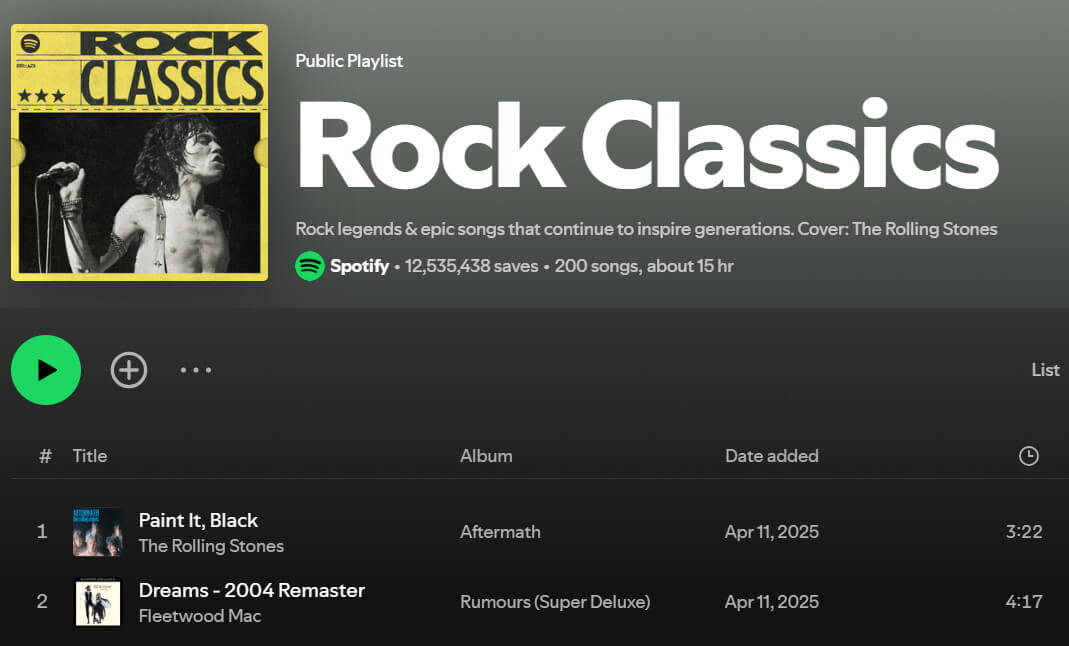Open the Rock Classics playlist cover image
This screenshot has height=646, width=1069.
[x=139, y=152]
